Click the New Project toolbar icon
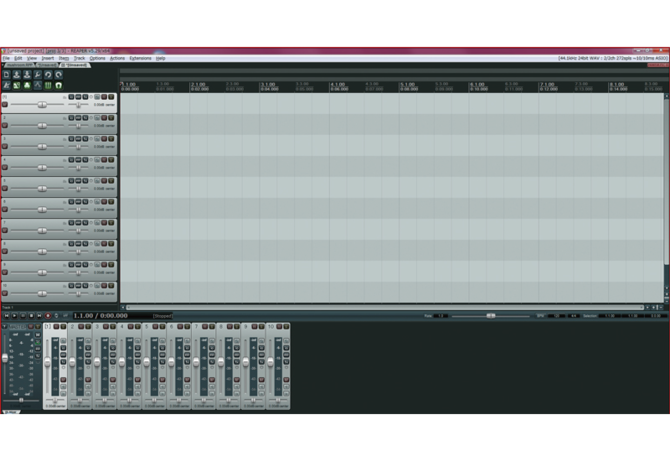Viewport: 670px width, 461px height. click(x=6, y=75)
